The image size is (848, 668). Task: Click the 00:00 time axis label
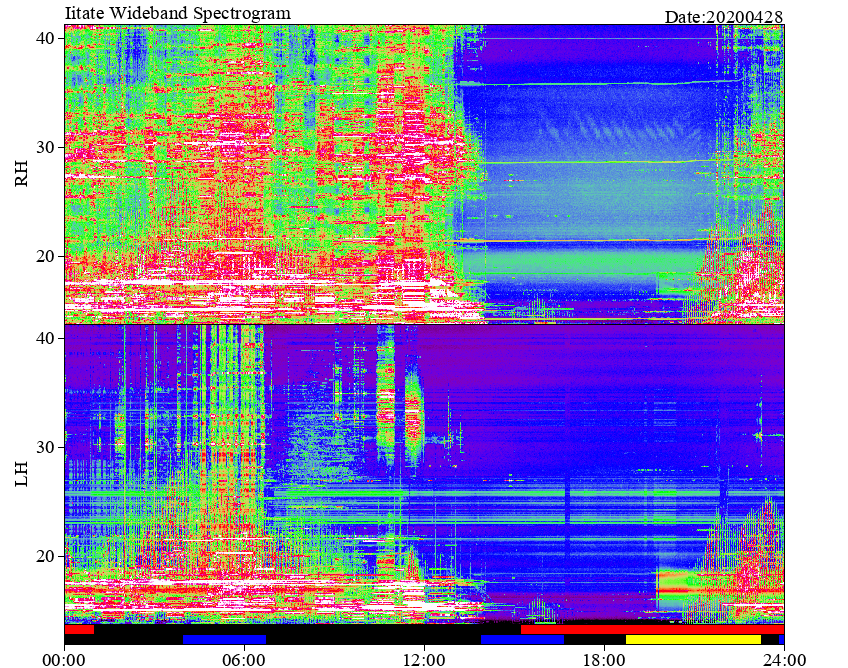[x=64, y=660]
